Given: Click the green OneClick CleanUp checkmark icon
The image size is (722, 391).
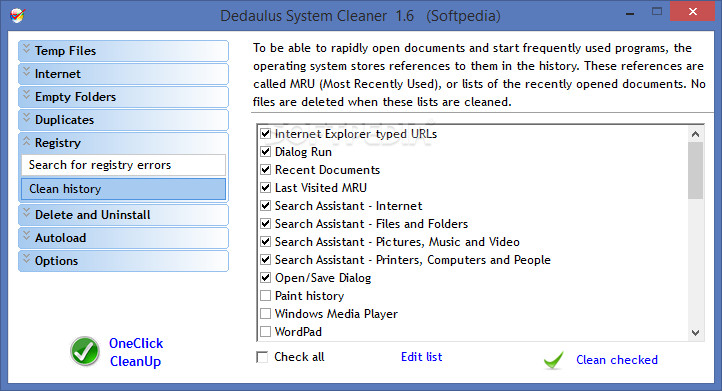Looking at the screenshot, I should [85, 351].
